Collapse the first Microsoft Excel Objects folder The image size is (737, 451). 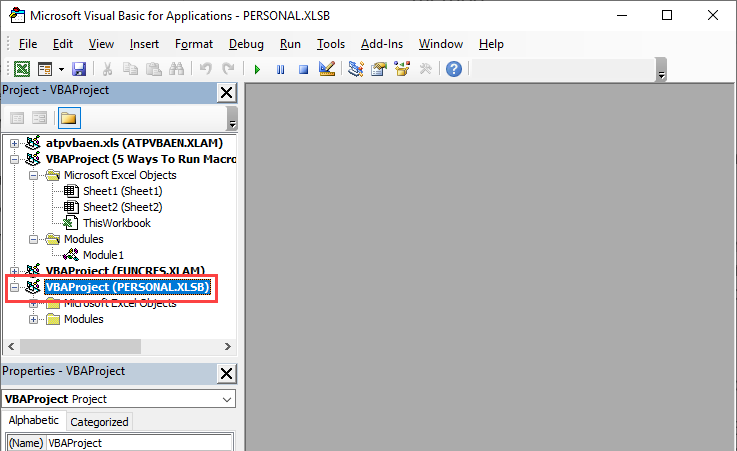33,175
